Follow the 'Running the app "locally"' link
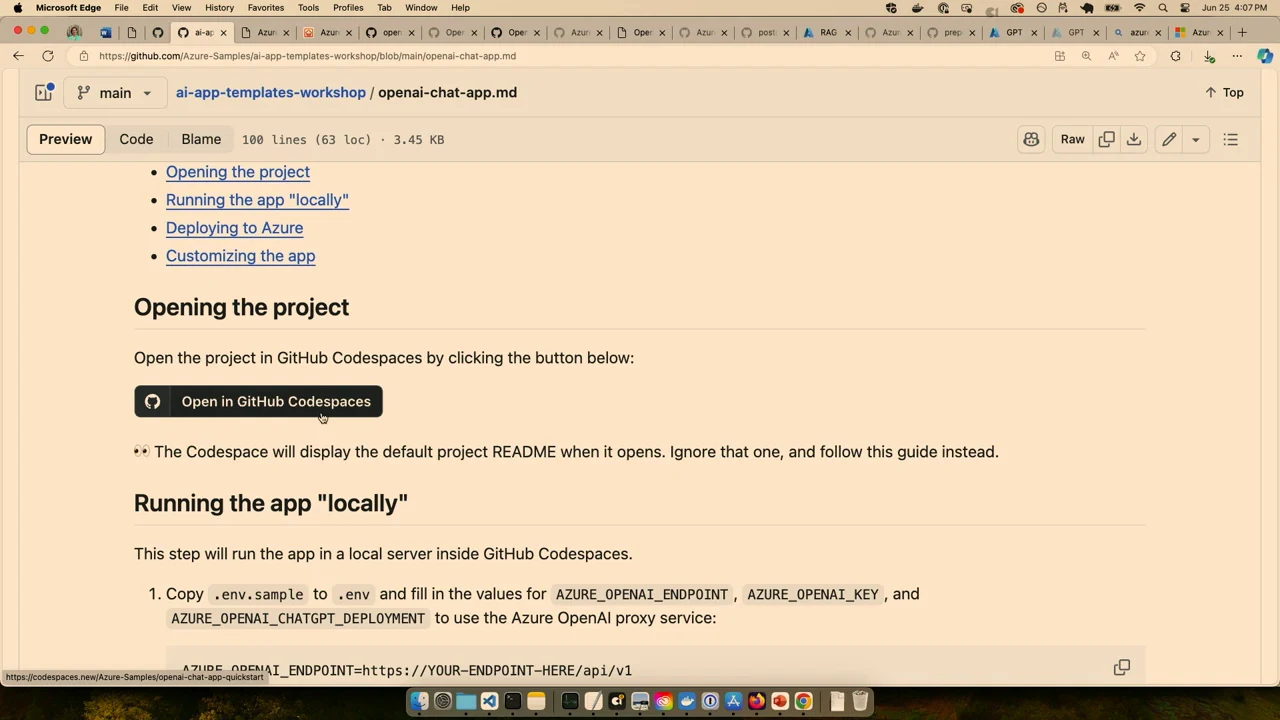The height and width of the screenshot is (720, 1280). tap(257, 200)
